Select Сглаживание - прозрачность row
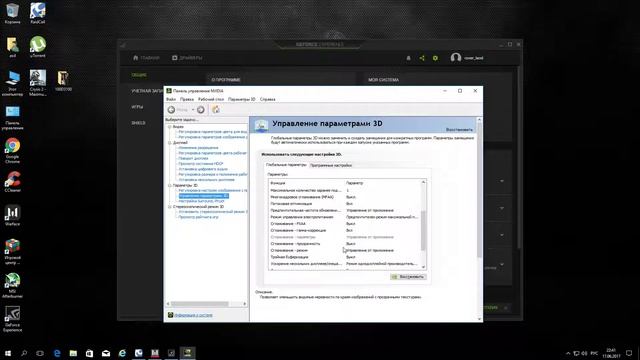640x360 pixels. pyautogui.click(x=345, y=244)
